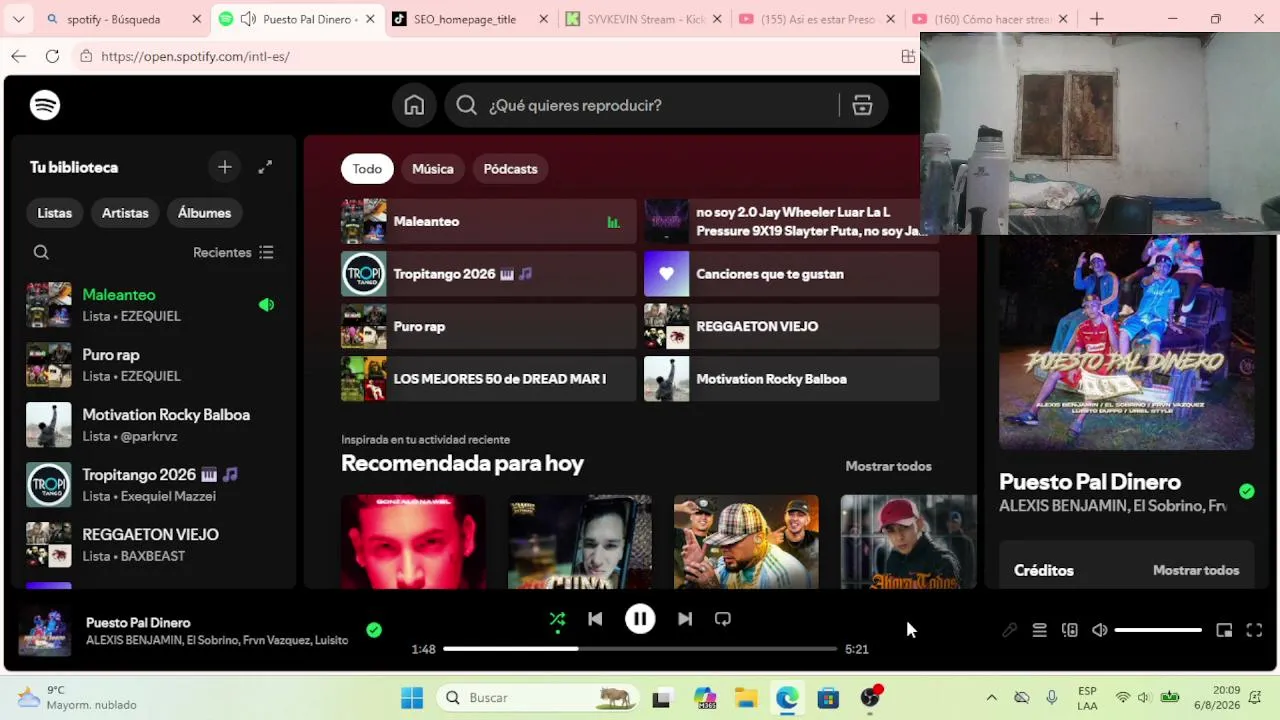Click the Buscar box on the Windows taskbar
1280x720 pixels.
(538, 697)
